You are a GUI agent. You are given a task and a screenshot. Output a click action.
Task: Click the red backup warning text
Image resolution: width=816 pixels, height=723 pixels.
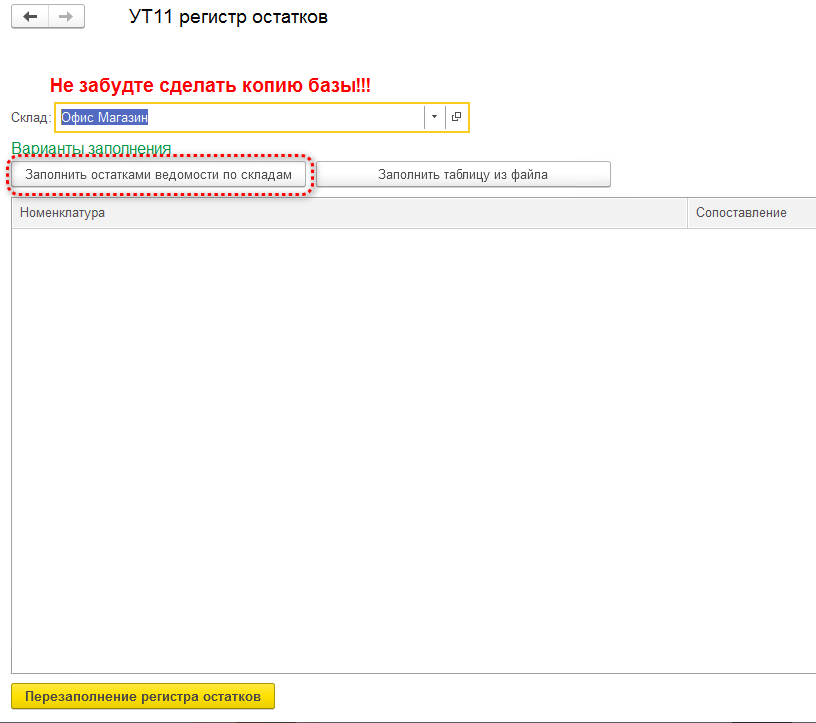point(210,85)
